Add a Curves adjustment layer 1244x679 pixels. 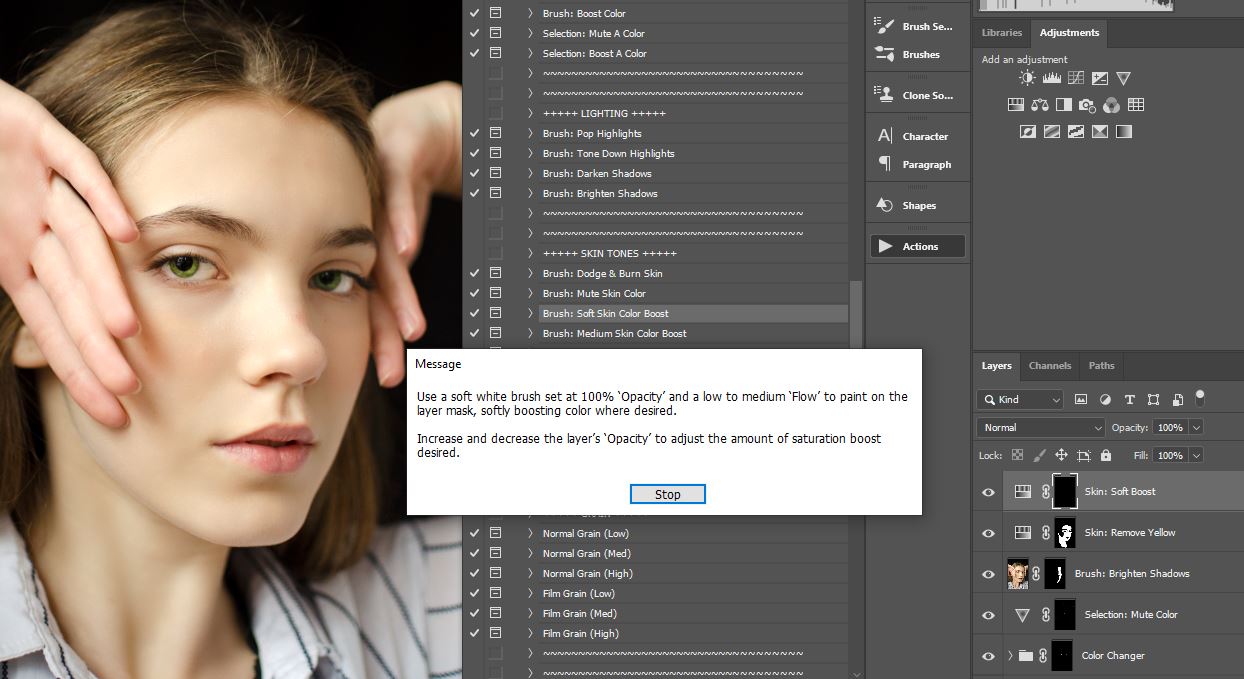pos(1075,78)
